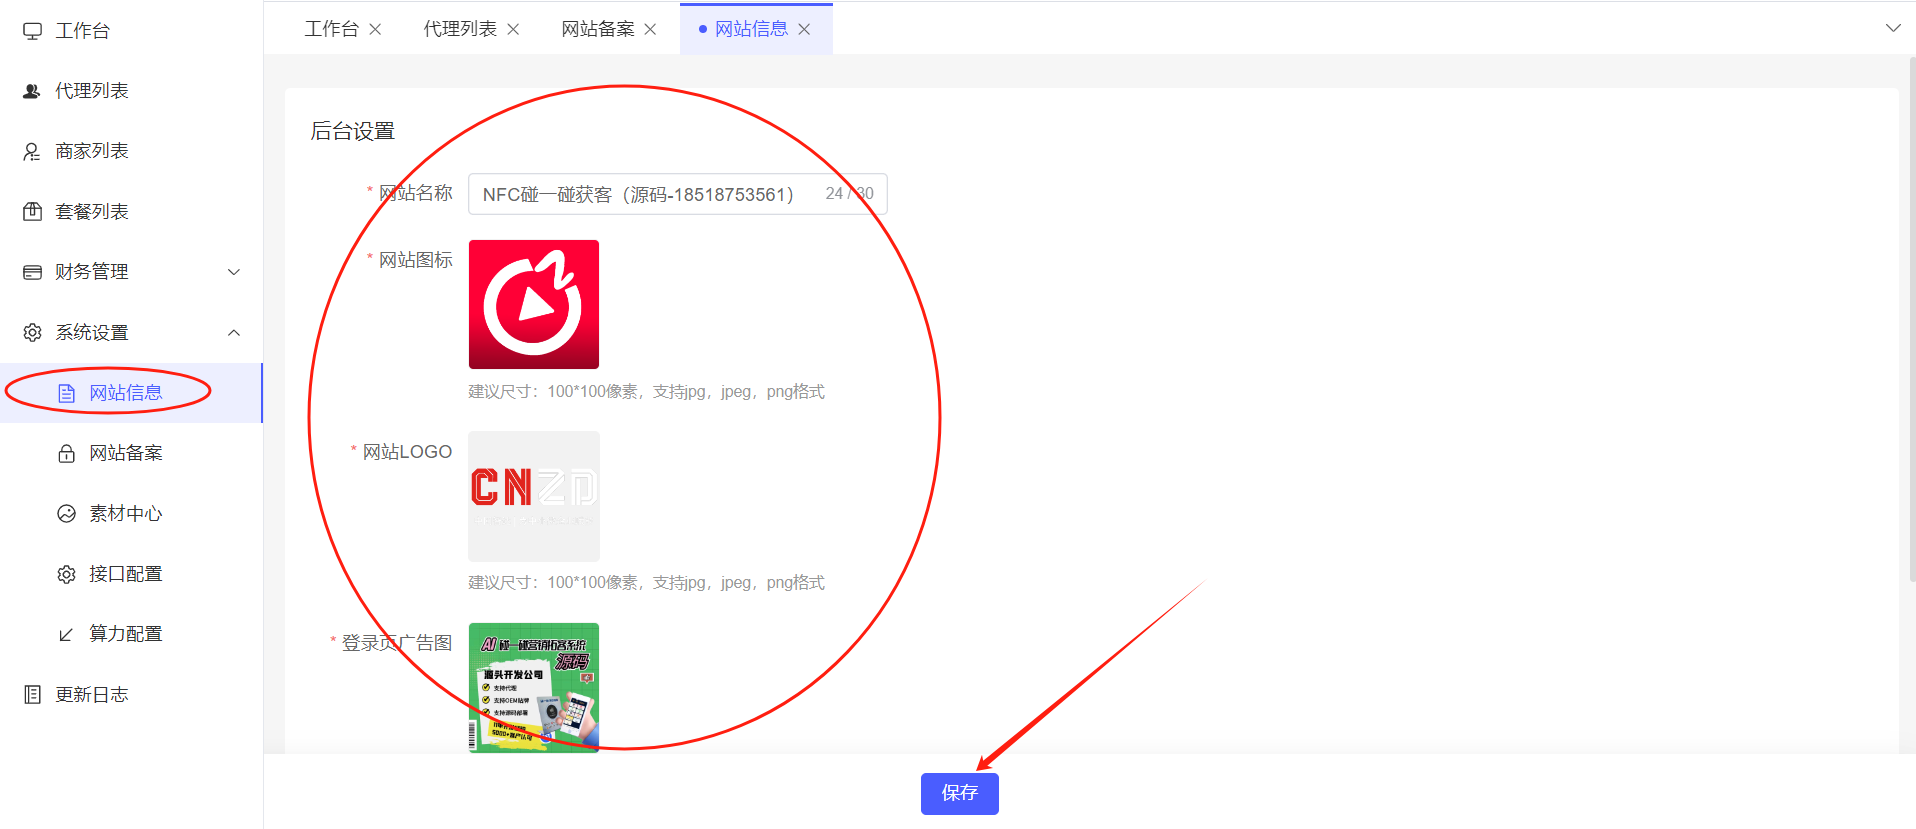Viewport: 1916px width, 829px height.
Task: Click the 素材中心 circle icon
Action: (x=67, y=513)
